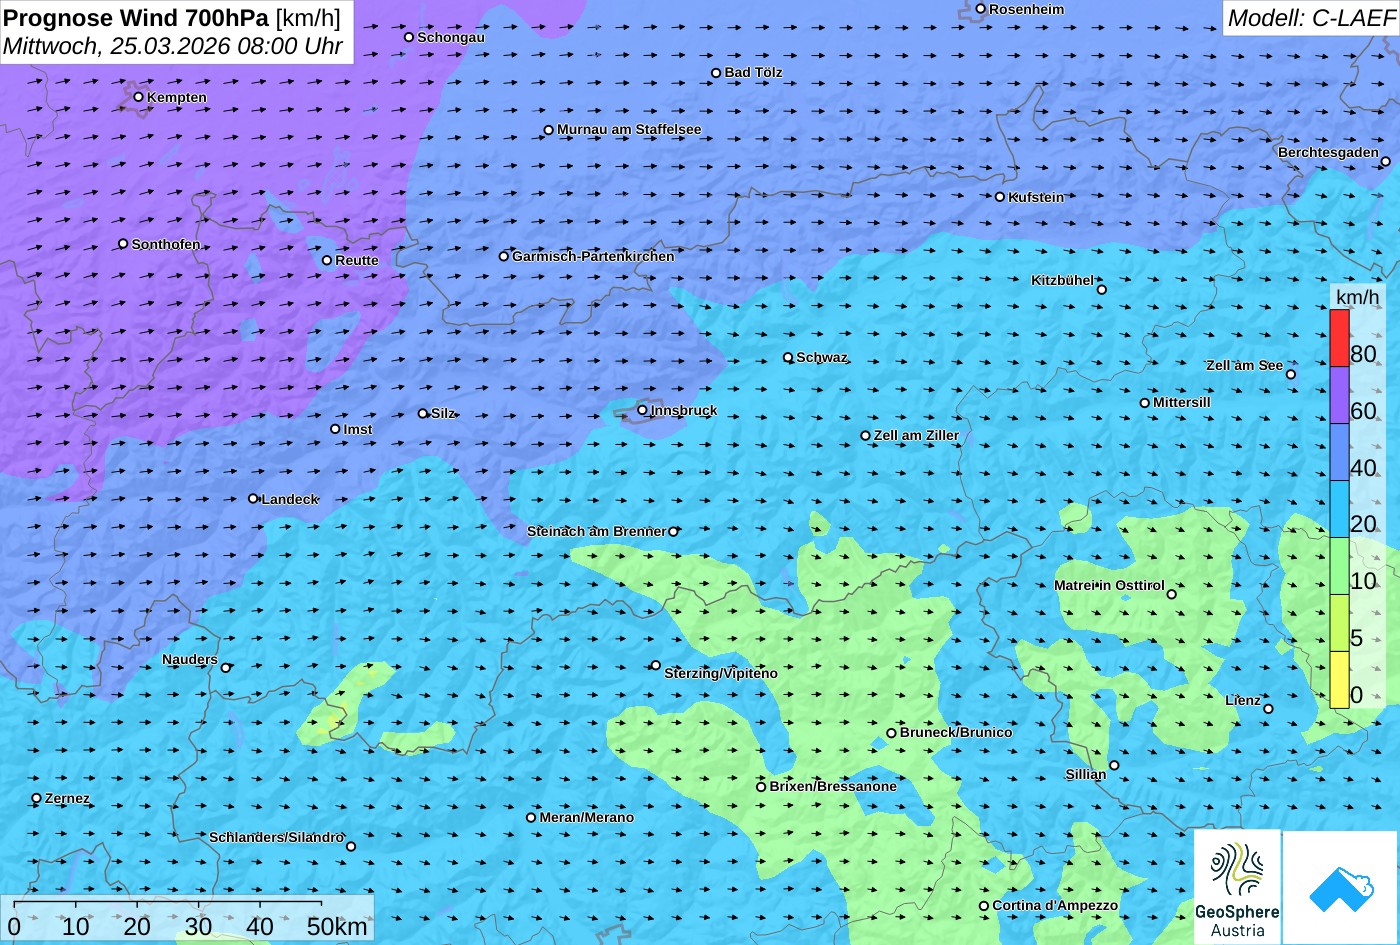Screen dimensions: 1400x945
Task: Click the Mittersill location marker
Action: coord(1144,403)
